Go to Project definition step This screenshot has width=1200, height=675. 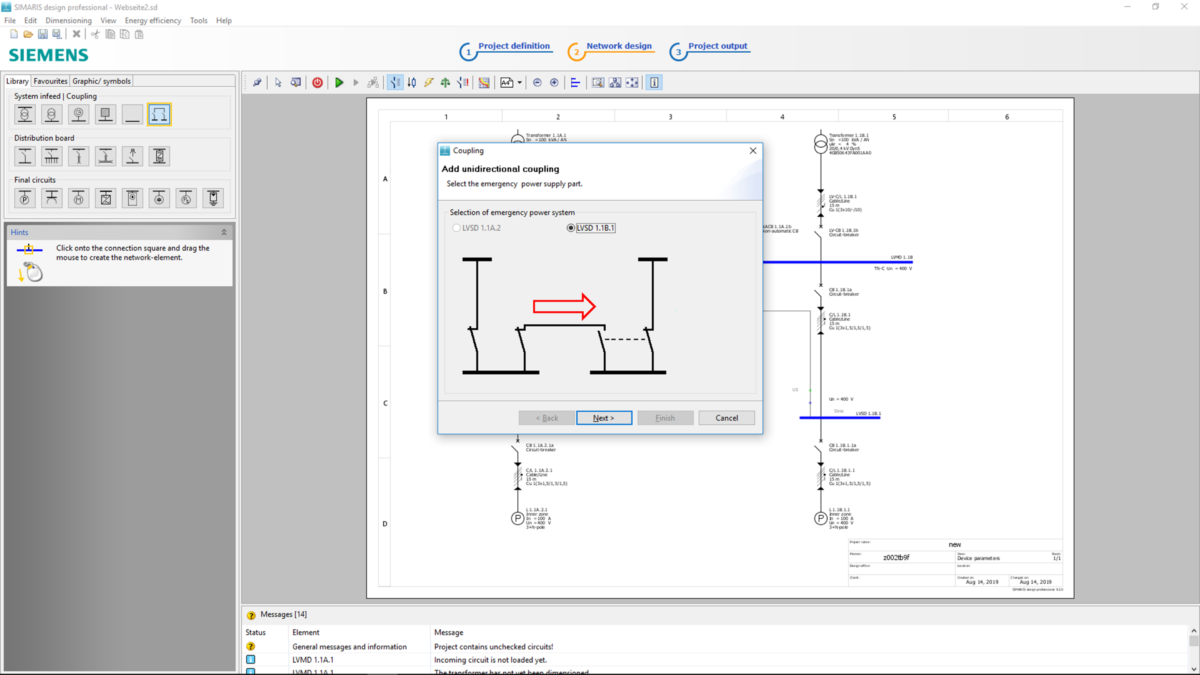point(505,48)
